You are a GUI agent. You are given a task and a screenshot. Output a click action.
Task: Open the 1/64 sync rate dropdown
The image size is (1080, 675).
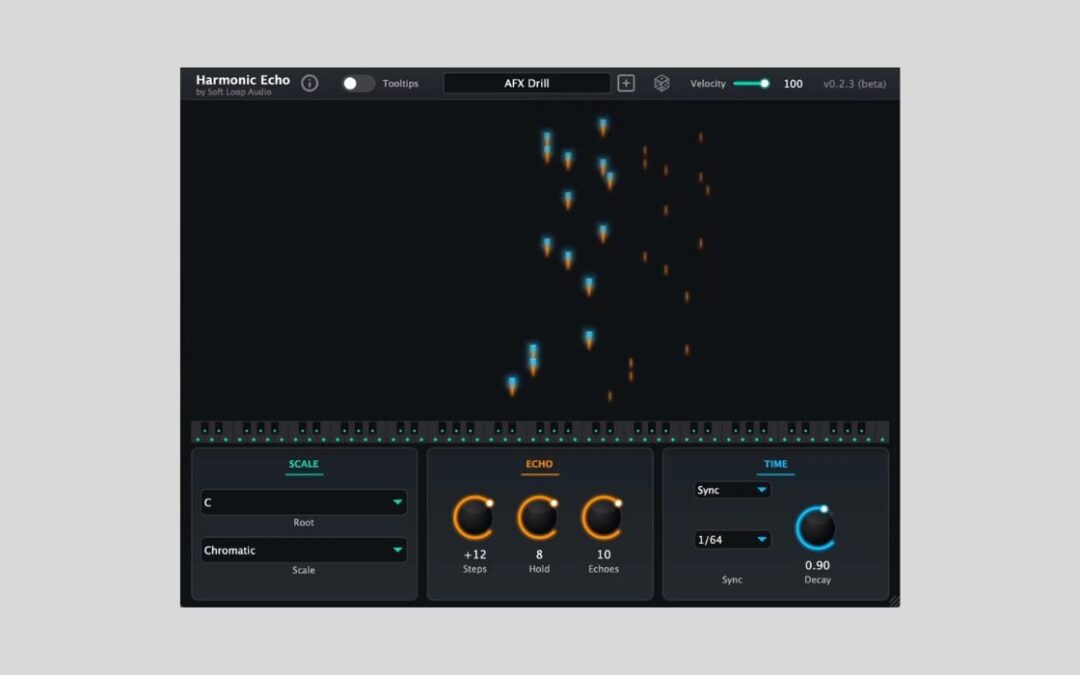732,539
